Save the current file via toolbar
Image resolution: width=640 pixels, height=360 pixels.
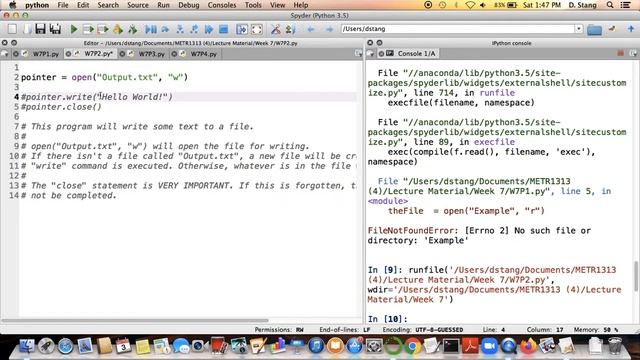tap(40, 29)
